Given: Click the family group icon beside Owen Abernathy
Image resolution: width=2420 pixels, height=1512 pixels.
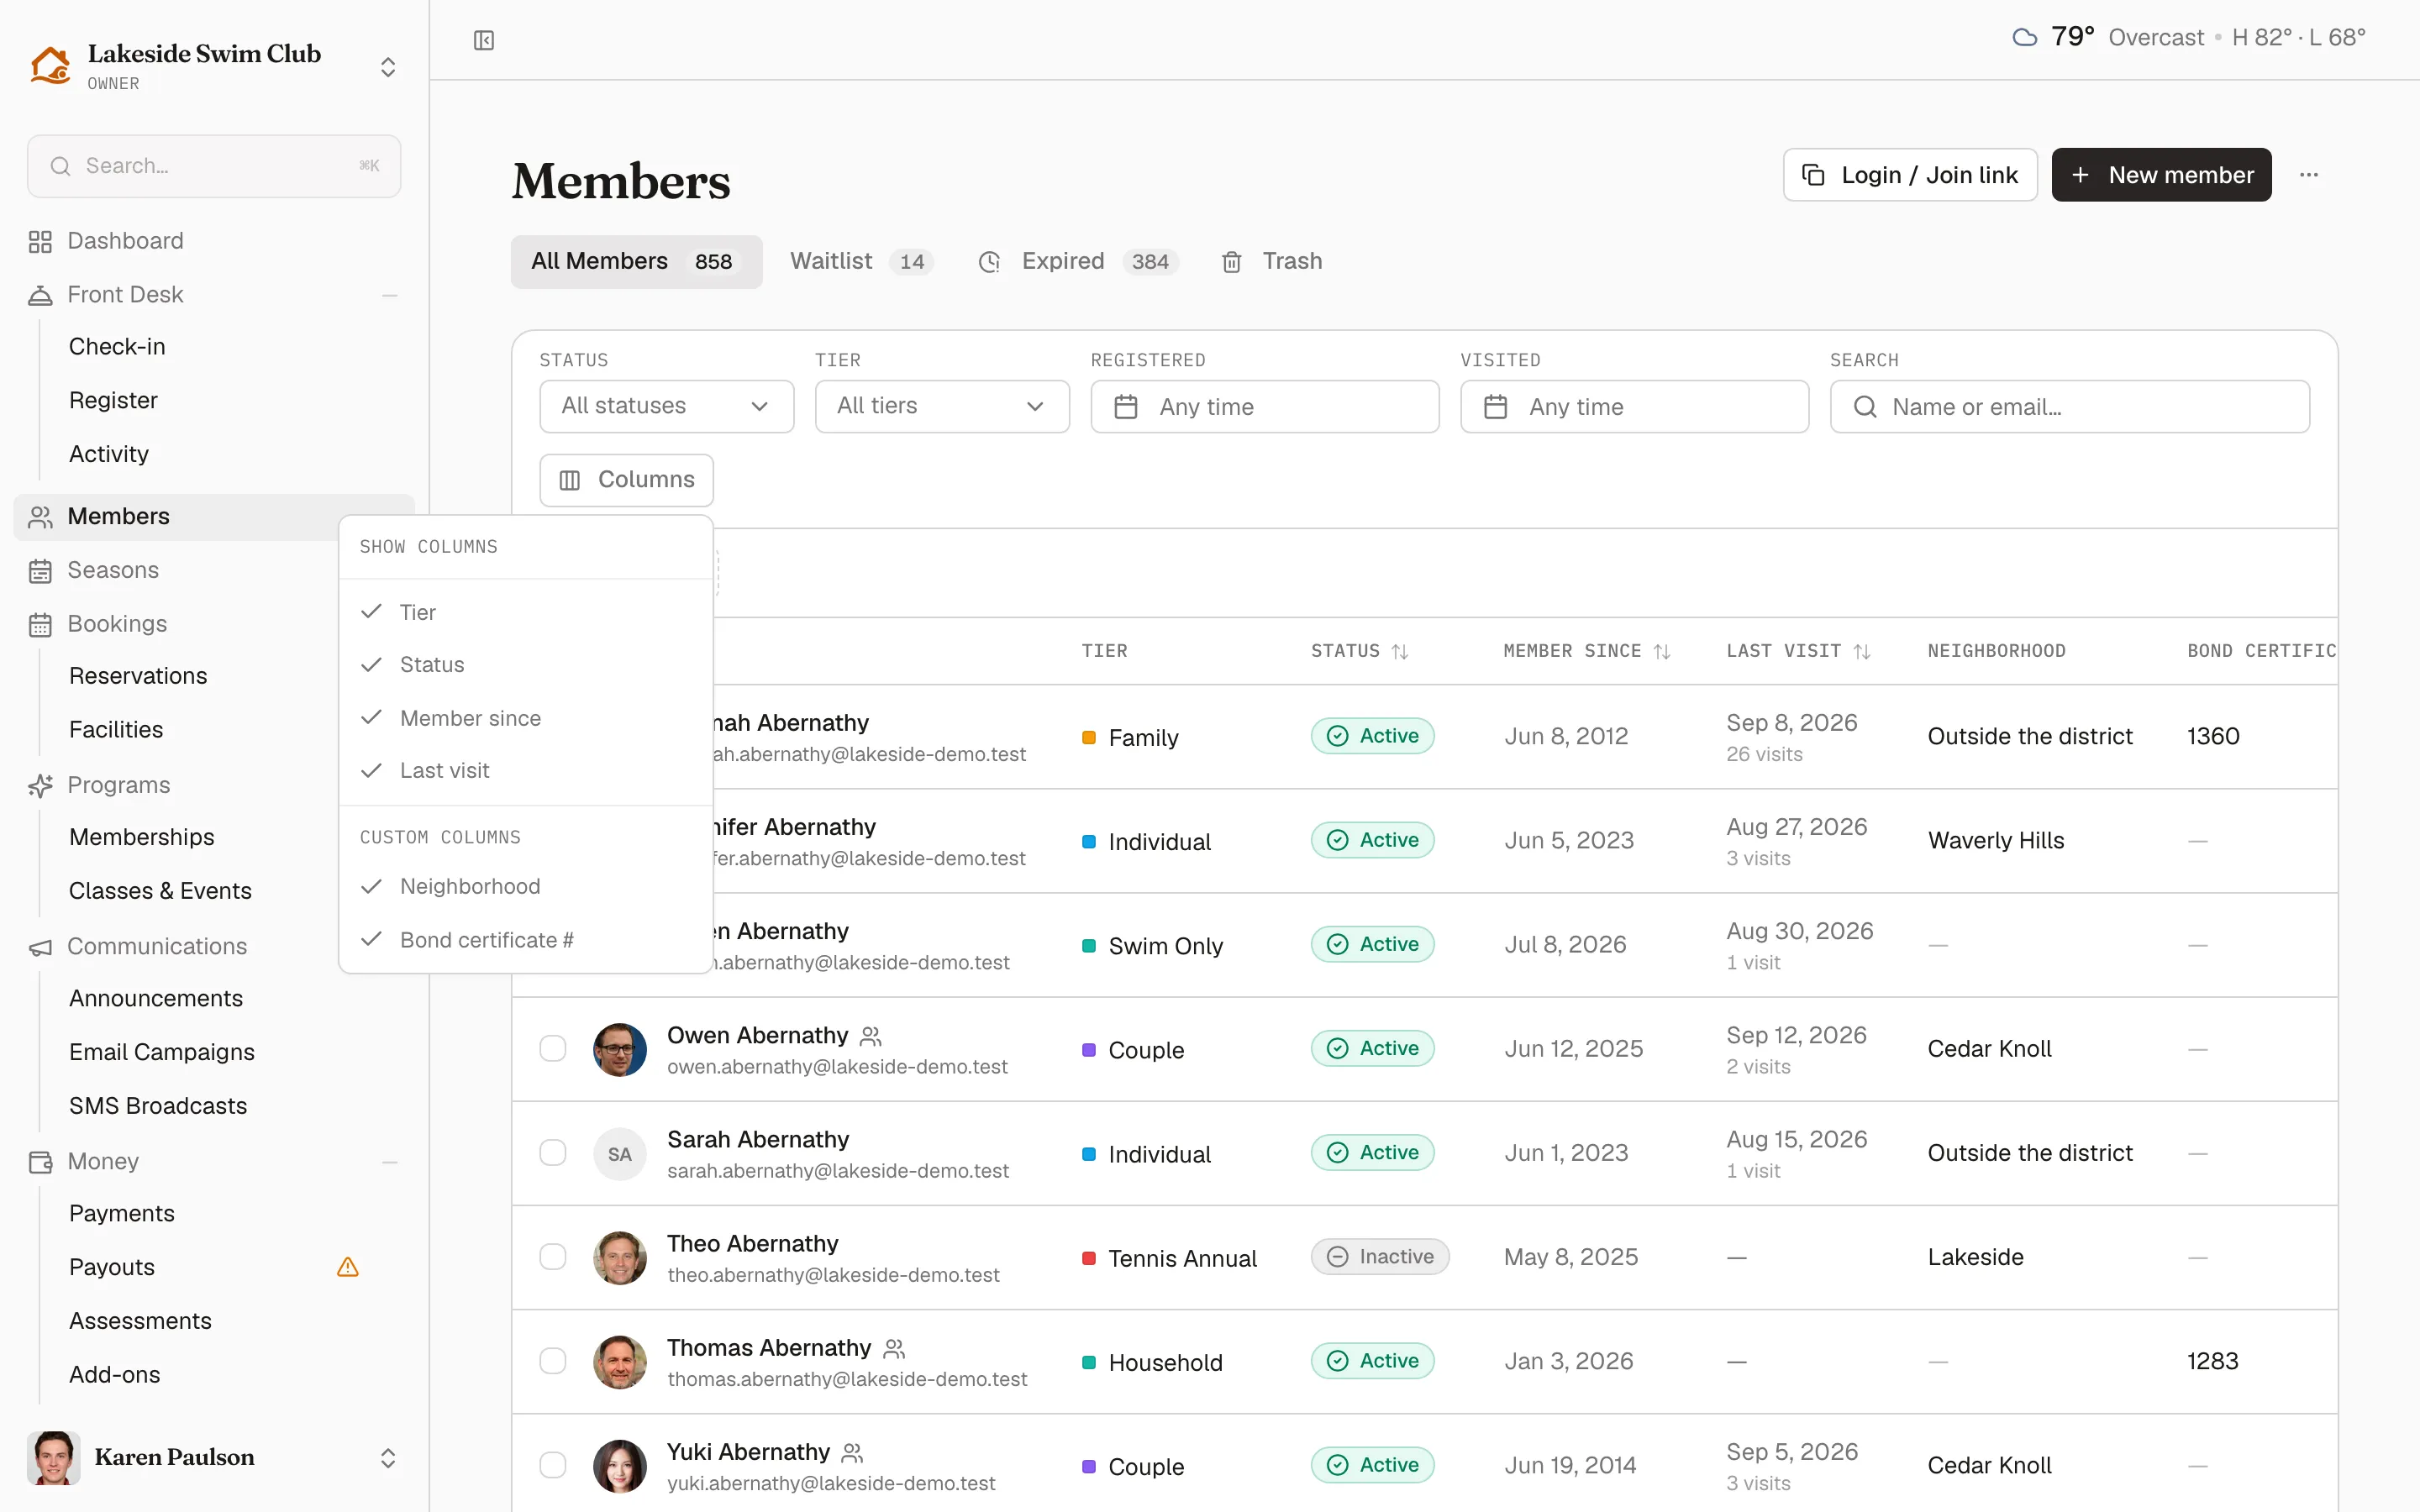Looking at the screenshot, I should pos(871,1036).
